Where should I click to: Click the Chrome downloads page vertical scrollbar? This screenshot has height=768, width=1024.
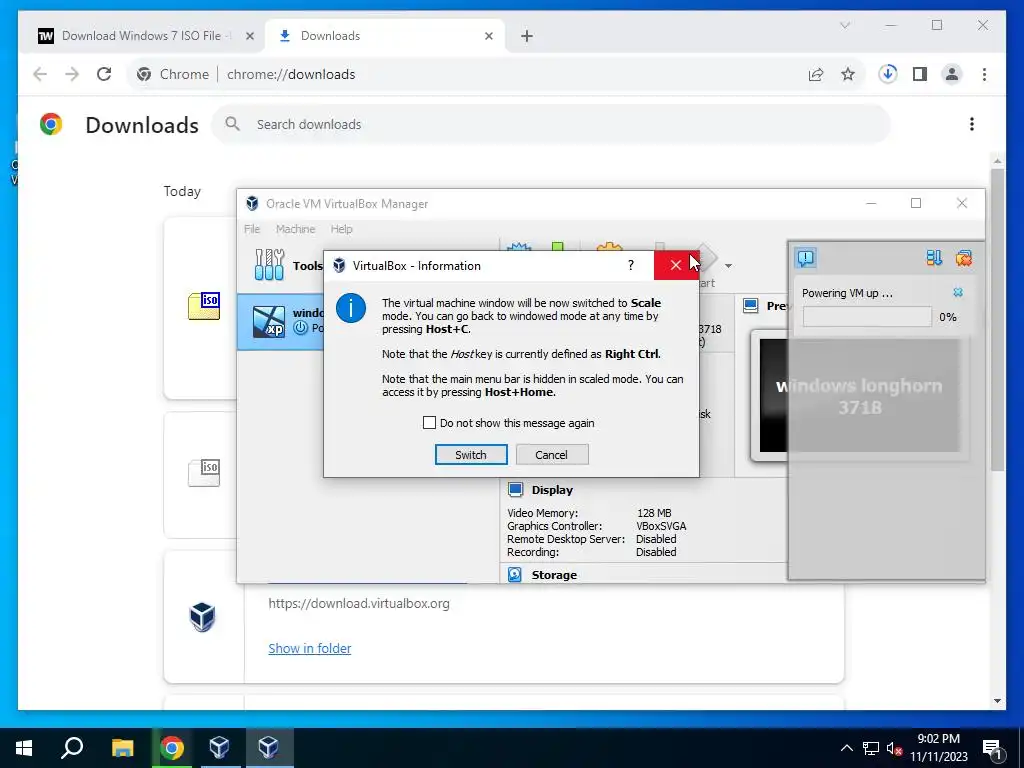[x=997, y=320]
